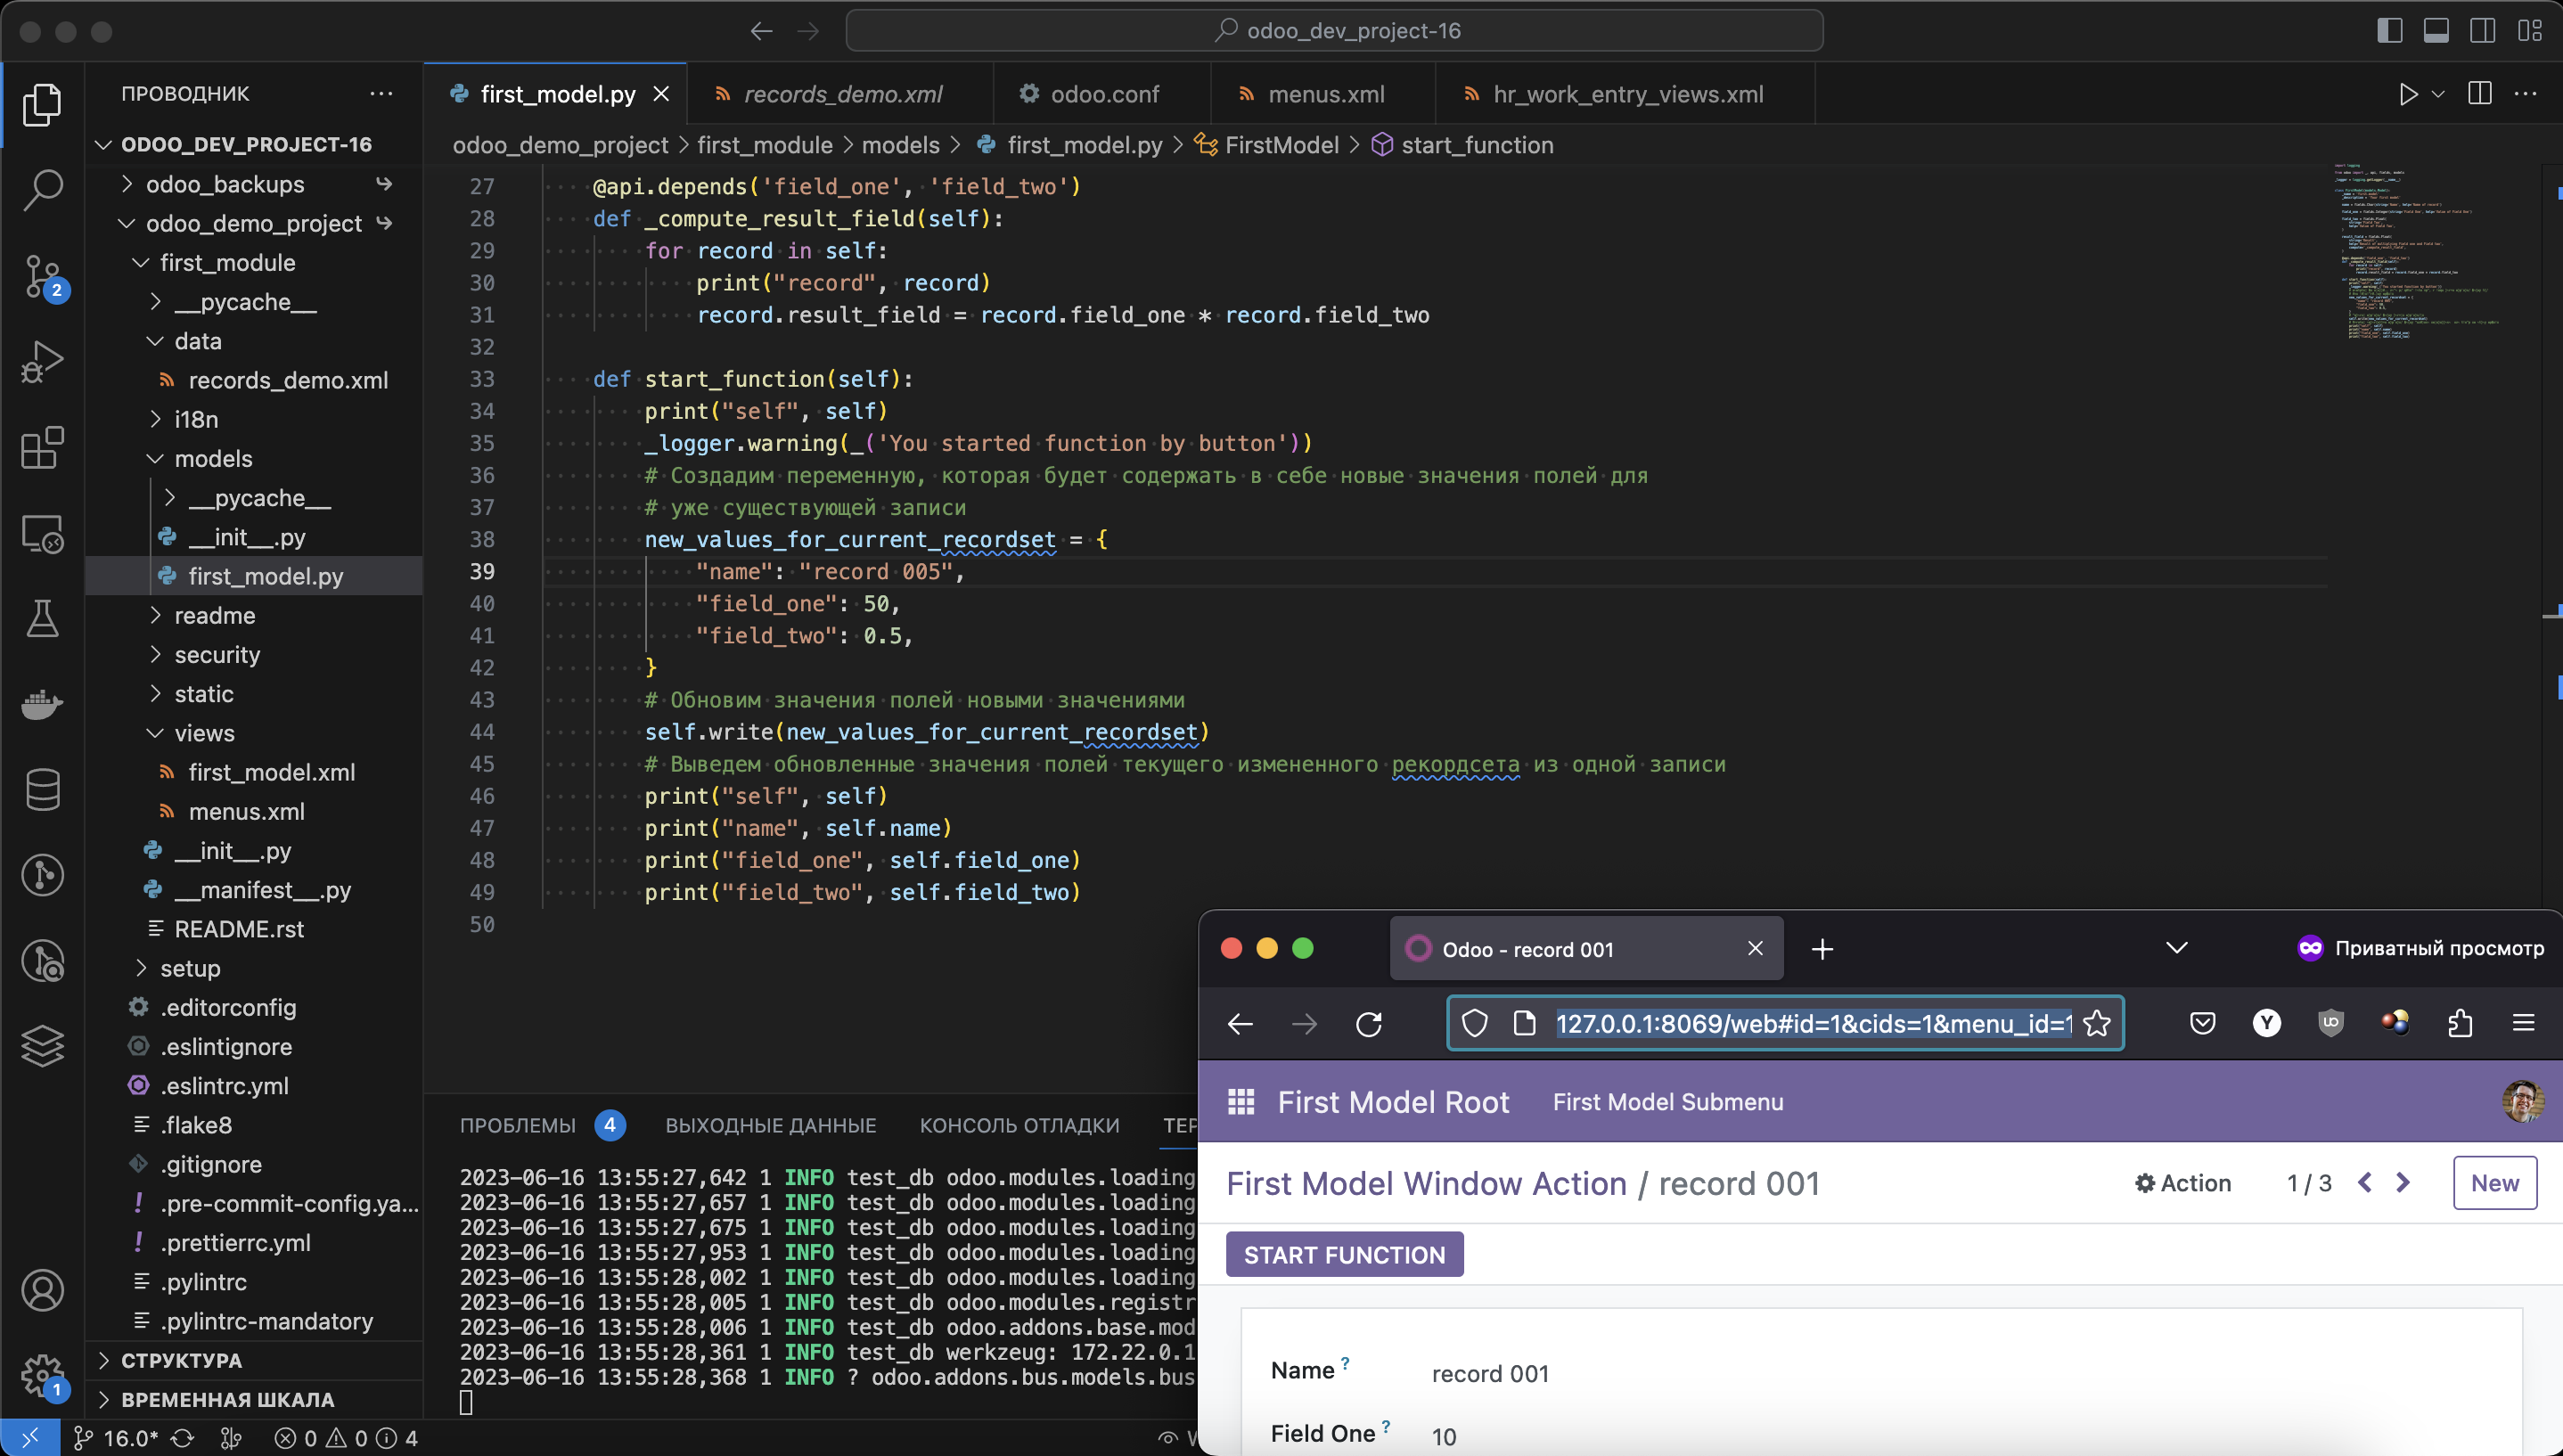Click the browser address bar URL

pyautogui.click(x=1813, y=1024)
